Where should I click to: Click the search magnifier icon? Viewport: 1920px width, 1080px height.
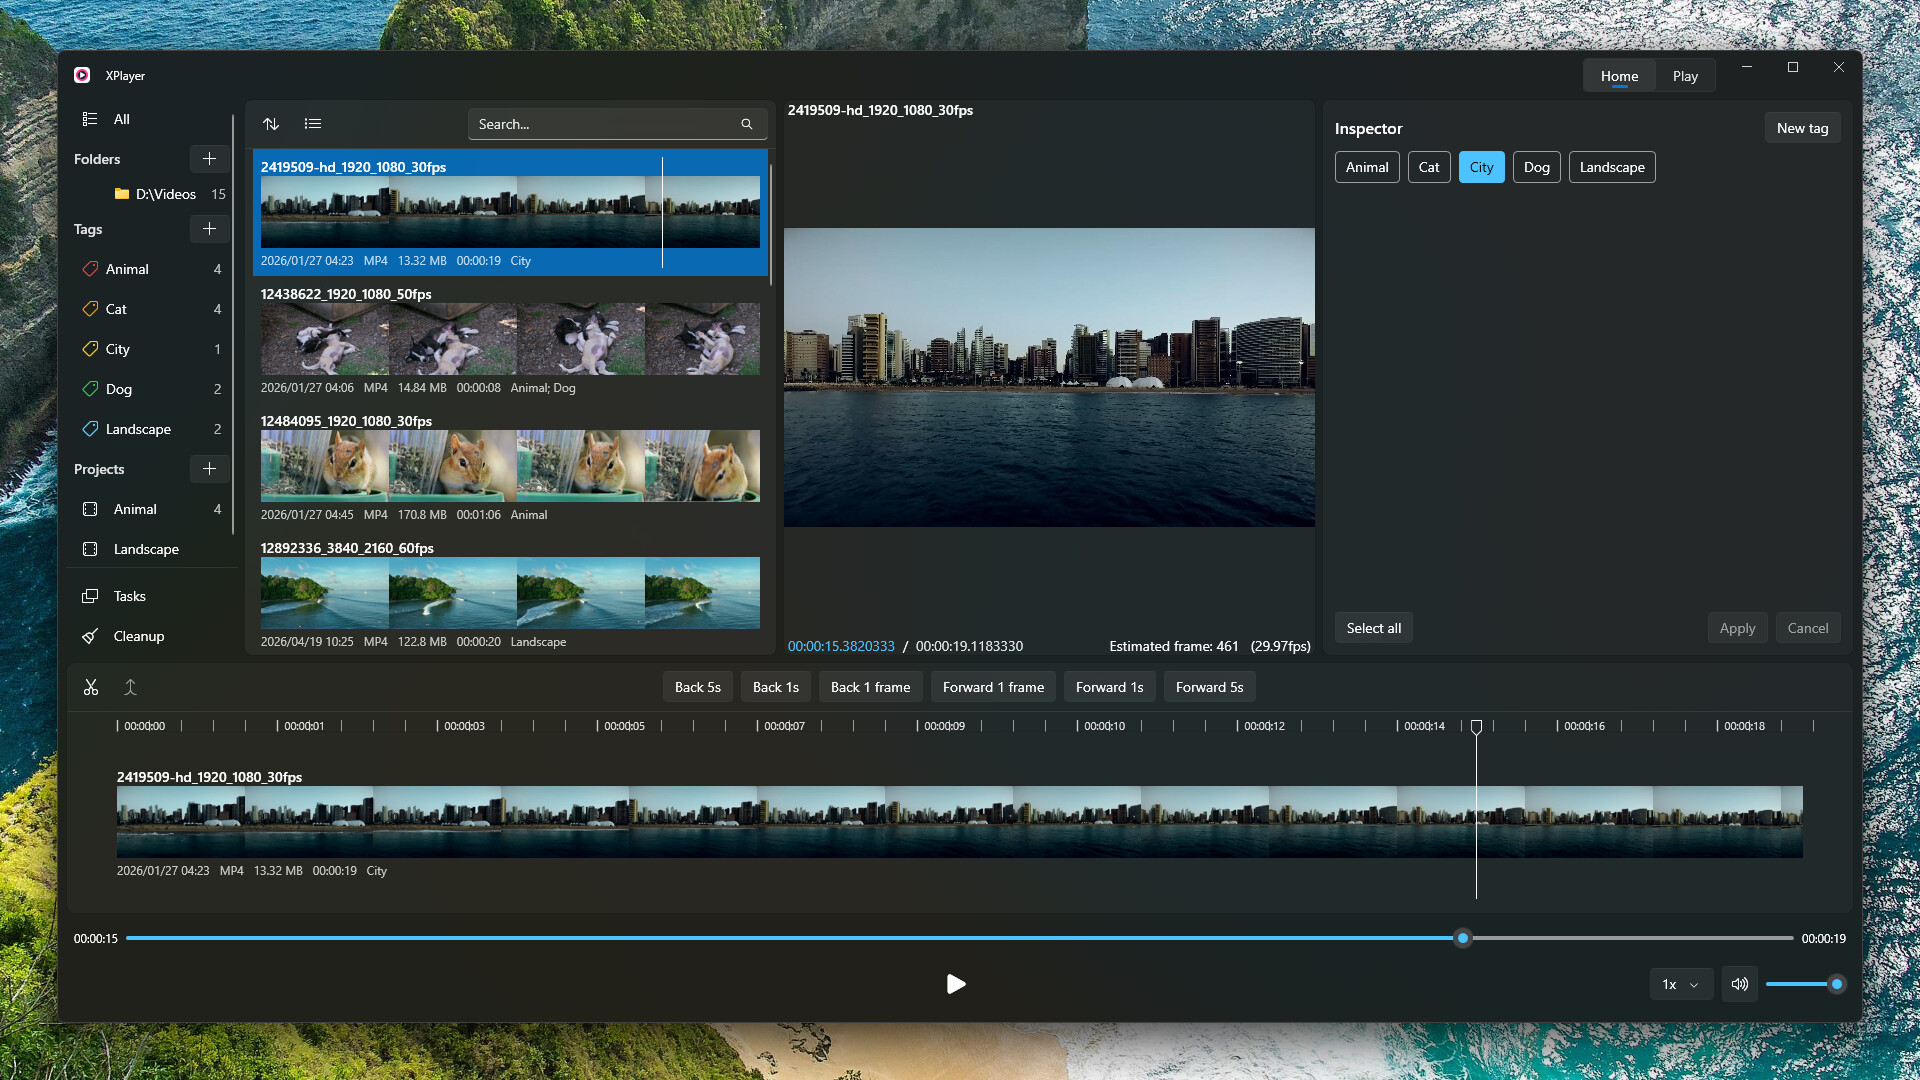[x=746, y=124]
